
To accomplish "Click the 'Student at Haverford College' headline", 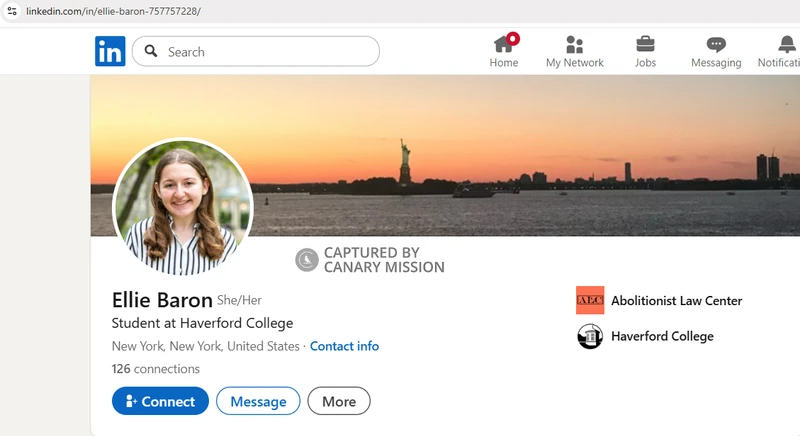I will click(202, 323).
